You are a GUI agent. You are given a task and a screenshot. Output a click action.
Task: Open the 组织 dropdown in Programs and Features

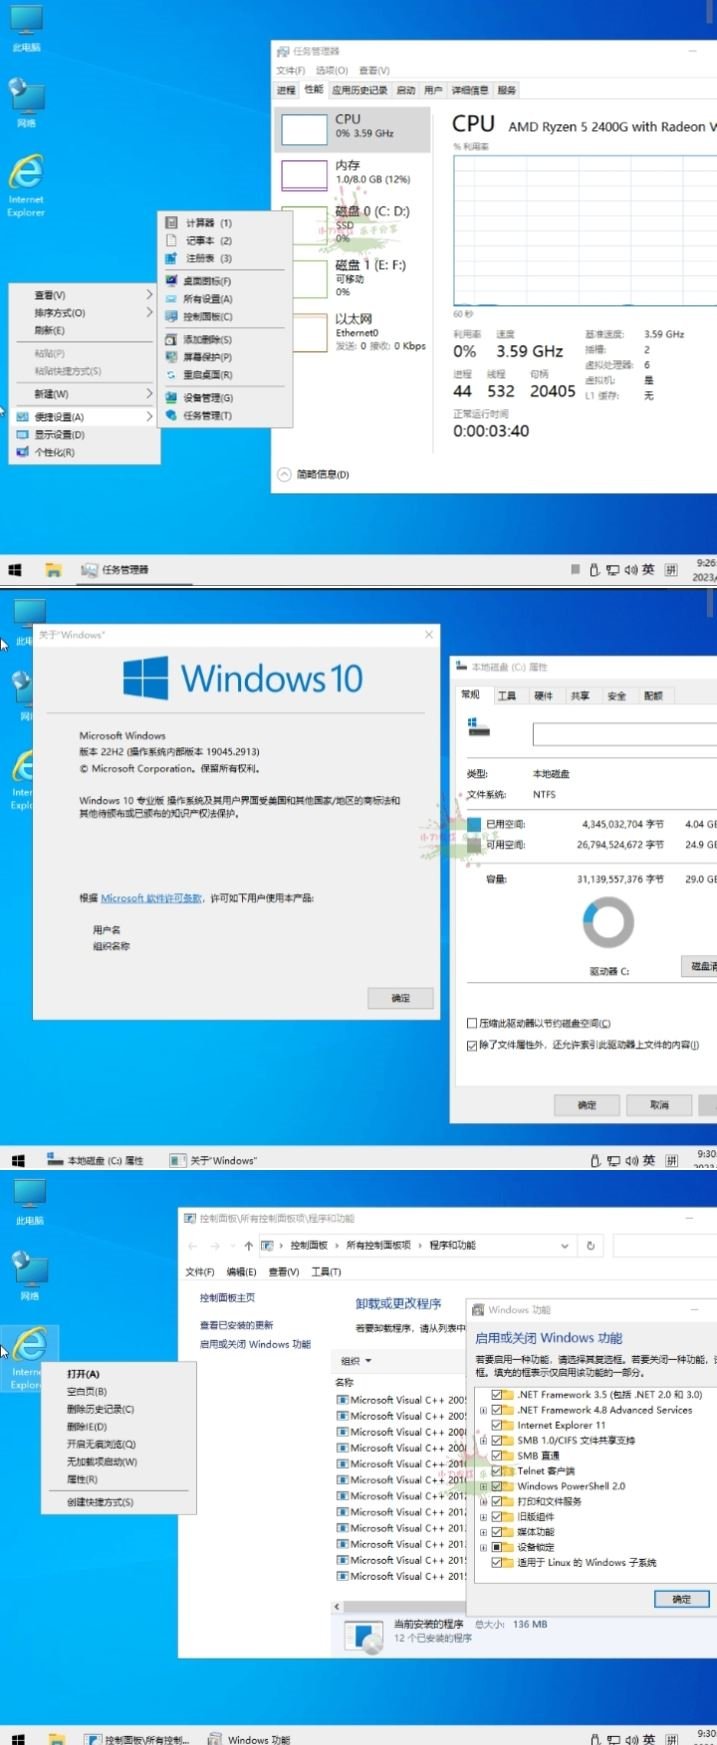tap(356, 1361)
